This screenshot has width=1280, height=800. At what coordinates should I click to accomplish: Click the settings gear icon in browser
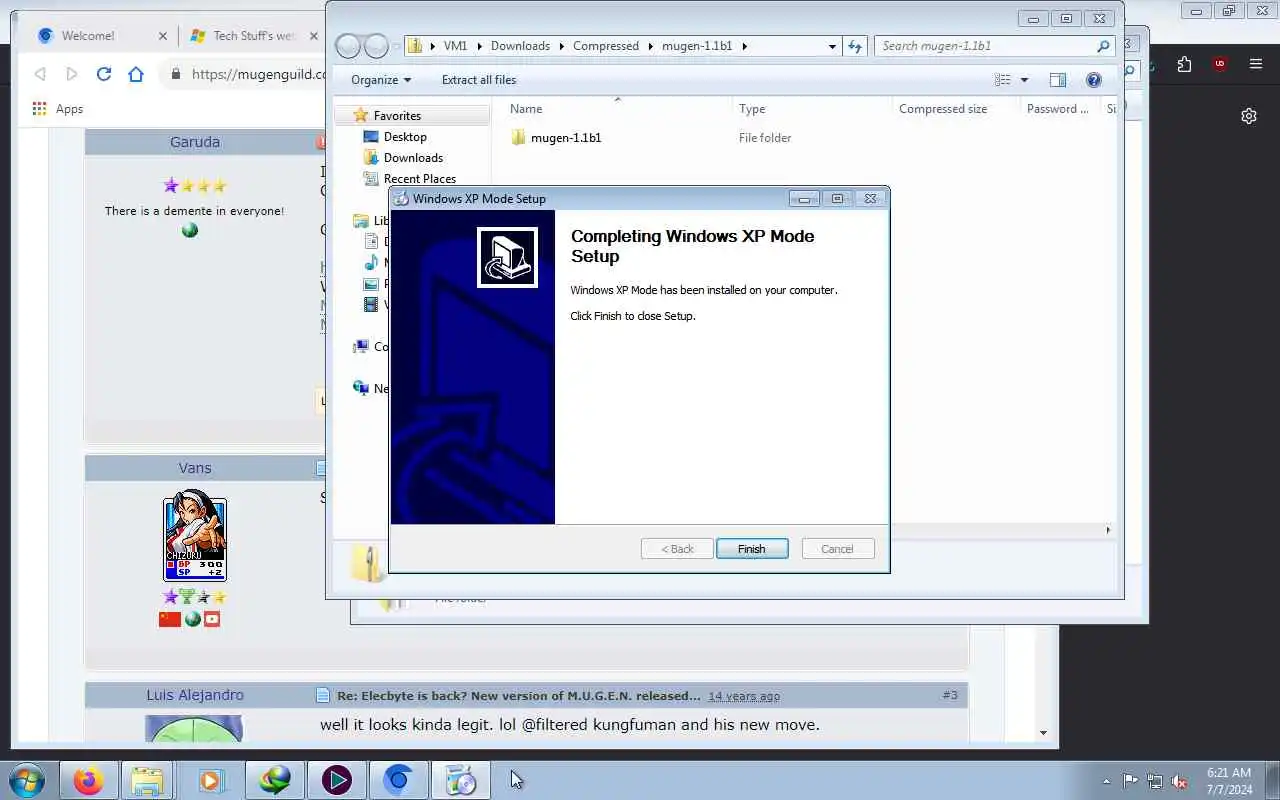(x=1249, y=116)
